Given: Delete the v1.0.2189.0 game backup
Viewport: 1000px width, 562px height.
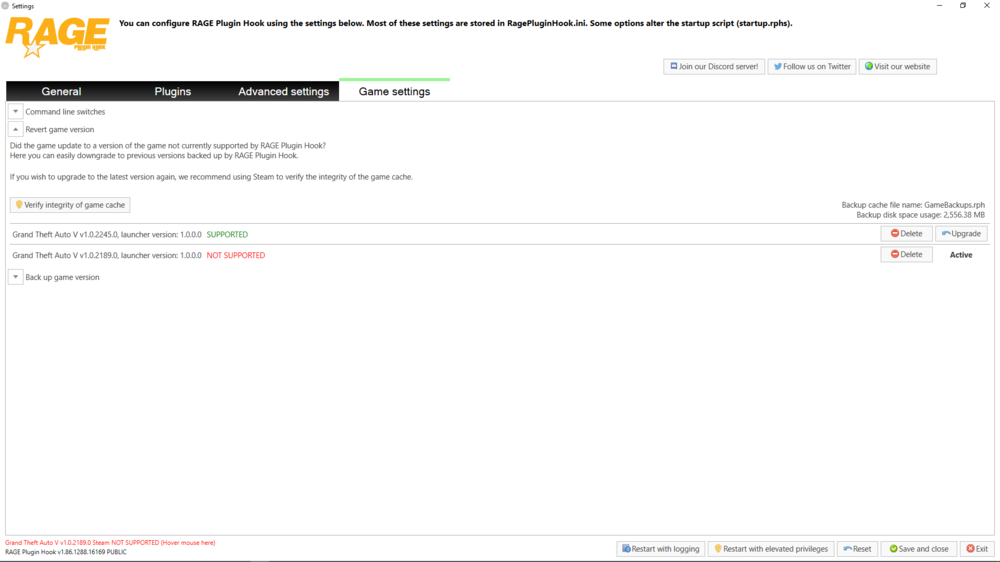Looking at the screenshot, I should [x=906, y=255].
